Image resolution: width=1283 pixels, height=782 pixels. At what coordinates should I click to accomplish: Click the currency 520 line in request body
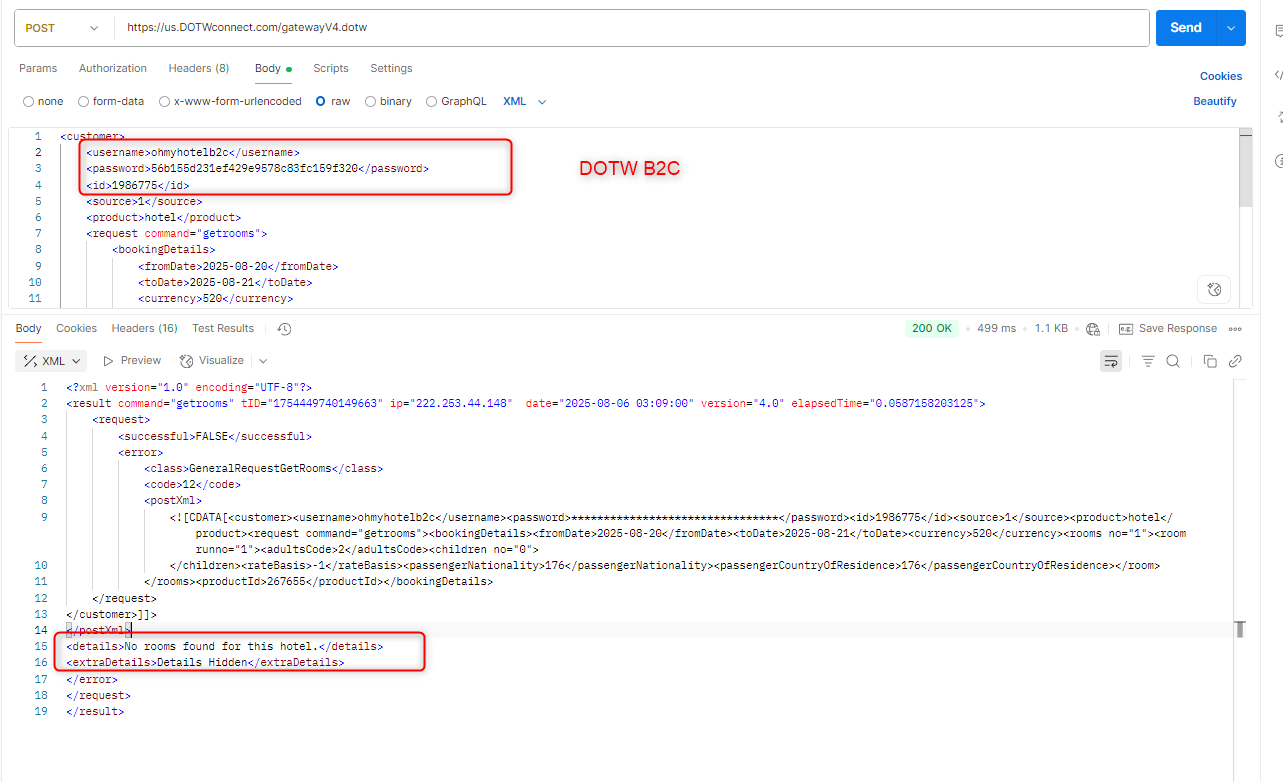(215, 298)
